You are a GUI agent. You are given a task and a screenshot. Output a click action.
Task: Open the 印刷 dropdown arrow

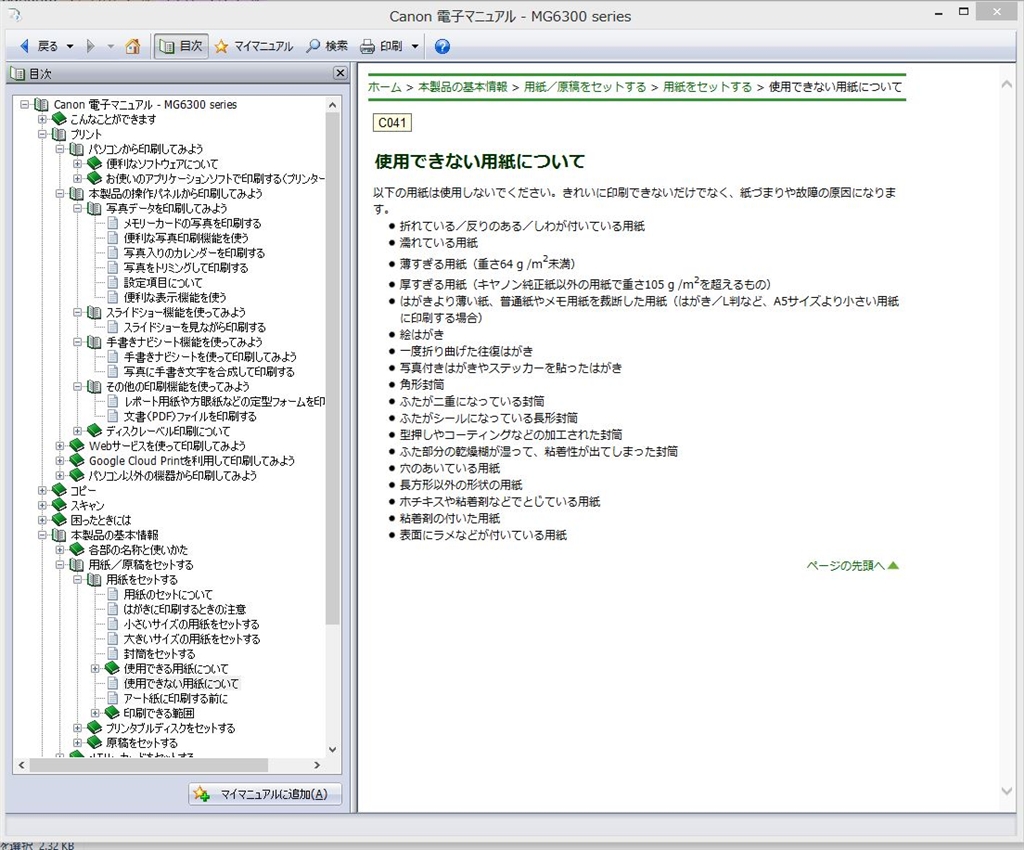(415, 46)
